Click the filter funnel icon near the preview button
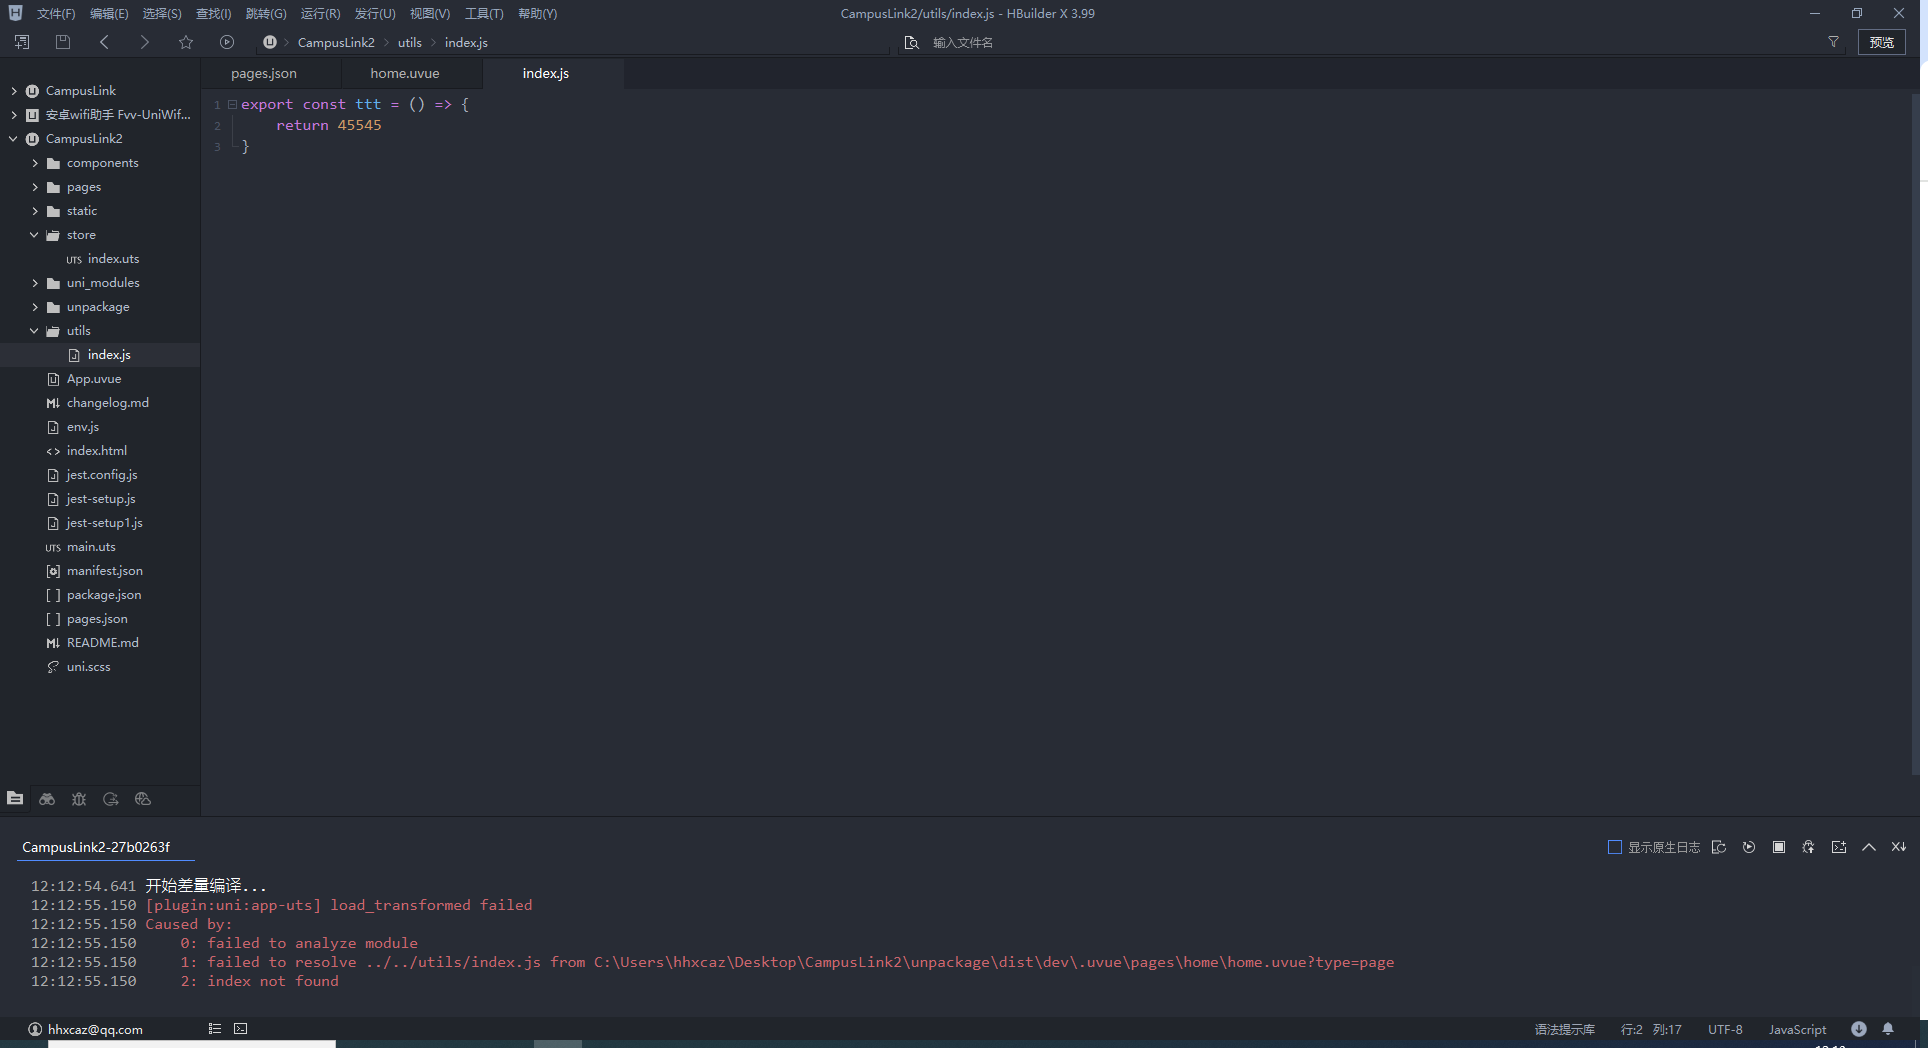1928x1048 pixels. click(1834, 42)
